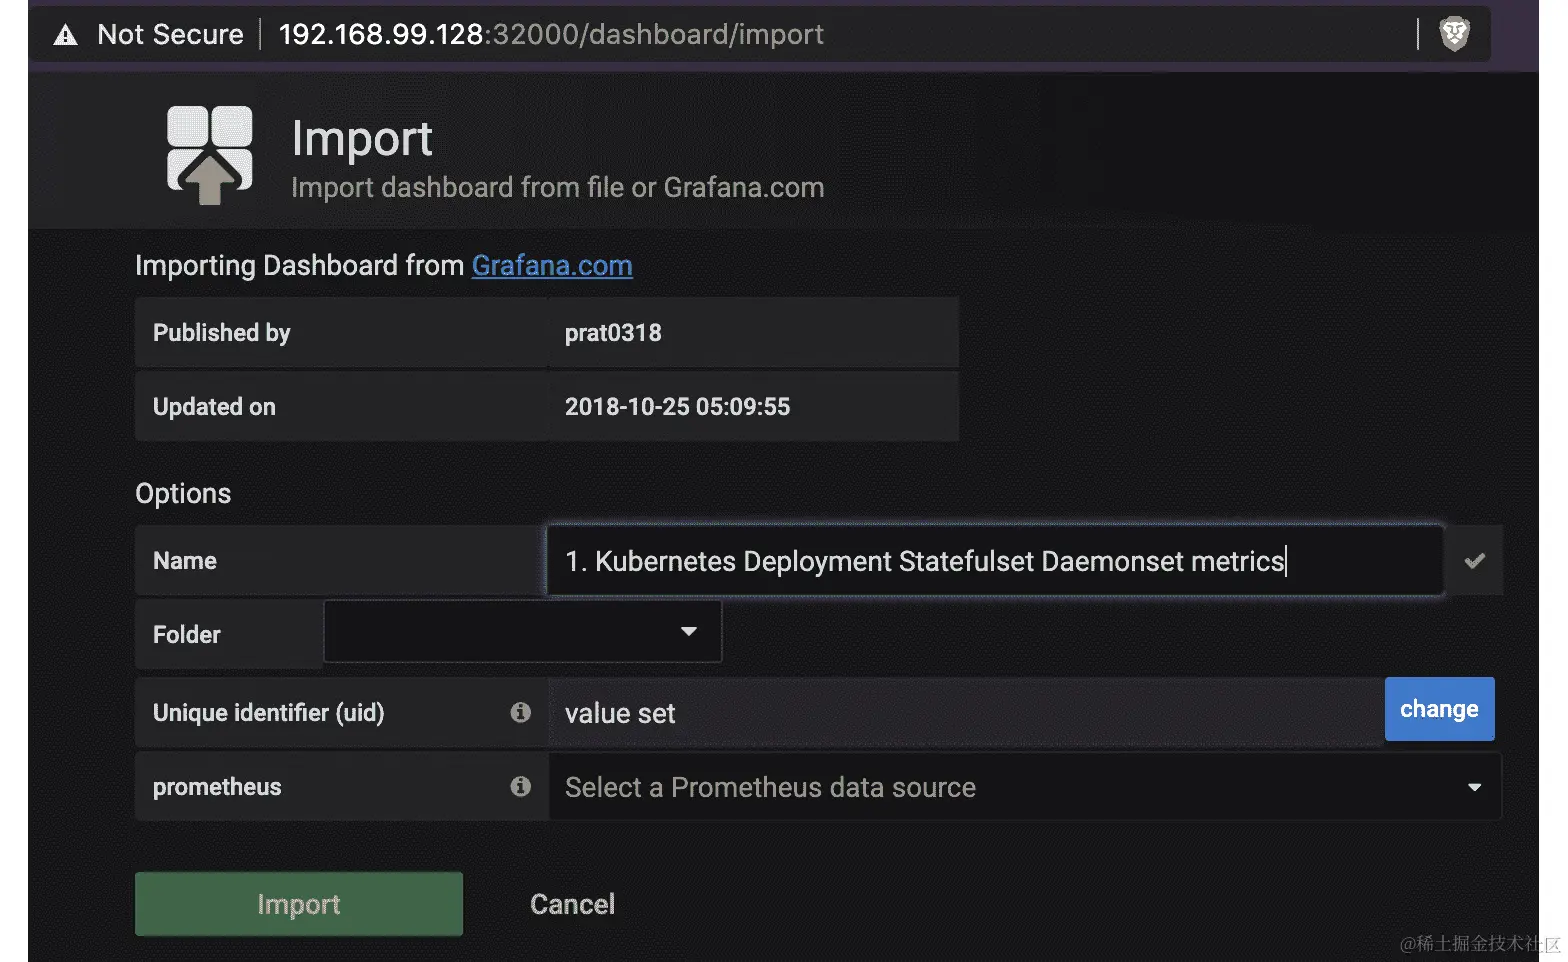Cancel the dashboard import
Image resolution: width=1568 pixels, height=962 pixels.
coord(572,904)
